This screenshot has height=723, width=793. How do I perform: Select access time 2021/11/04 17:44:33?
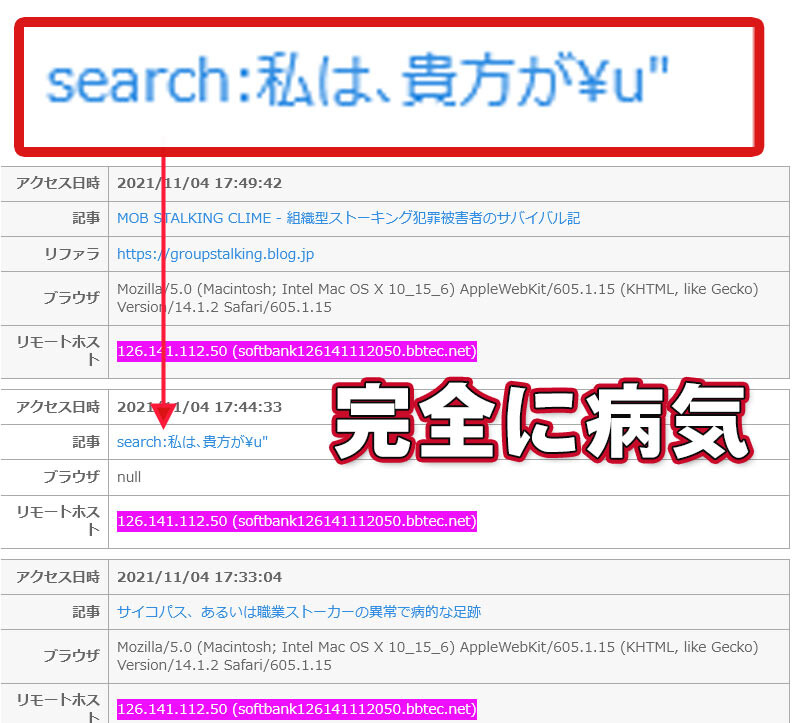tap(199, 407)
